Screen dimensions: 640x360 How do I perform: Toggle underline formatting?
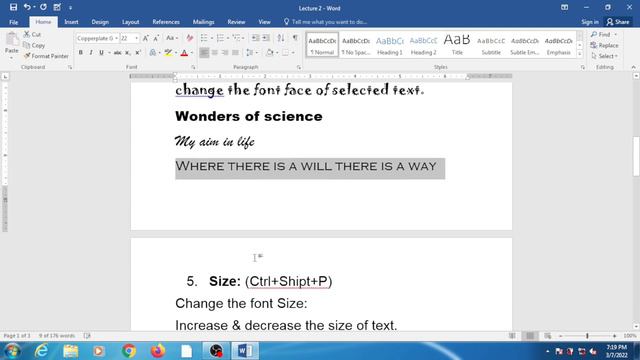[x=101, y=53]
